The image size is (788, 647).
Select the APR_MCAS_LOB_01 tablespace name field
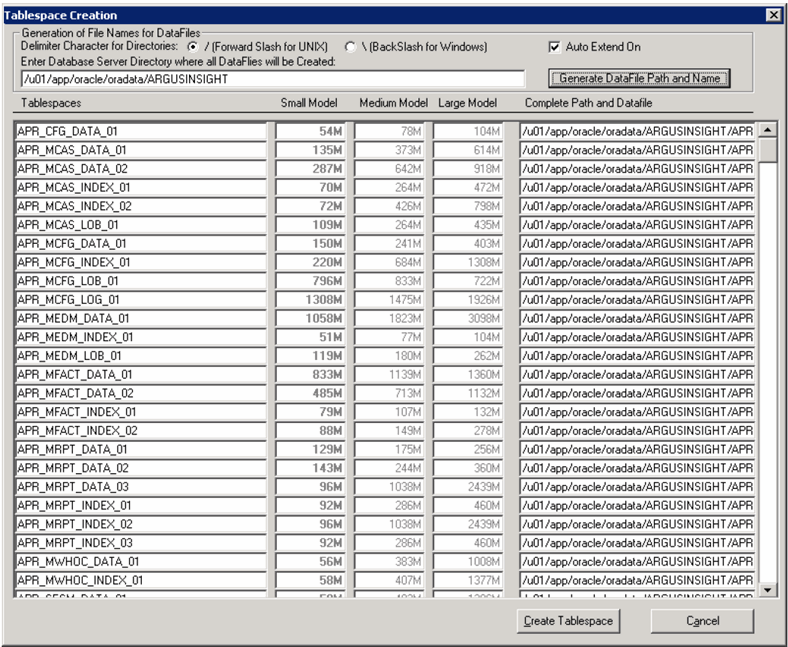pos(141,225)
